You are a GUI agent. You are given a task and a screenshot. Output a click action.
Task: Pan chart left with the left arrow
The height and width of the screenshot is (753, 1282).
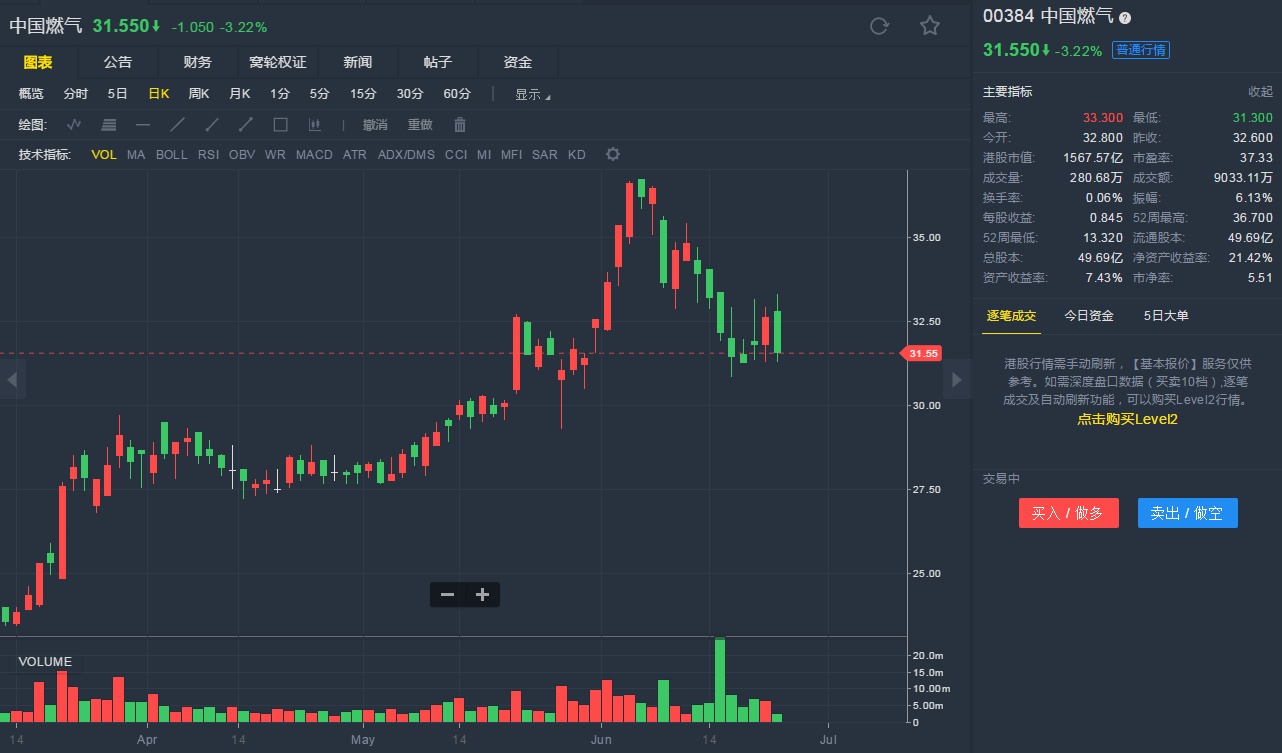pyautogui.click(x=12, y=379)
